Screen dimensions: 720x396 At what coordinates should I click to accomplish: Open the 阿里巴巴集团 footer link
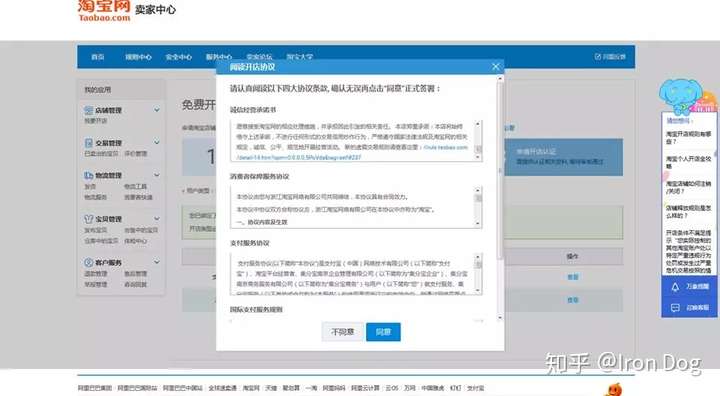pos(95,388)
